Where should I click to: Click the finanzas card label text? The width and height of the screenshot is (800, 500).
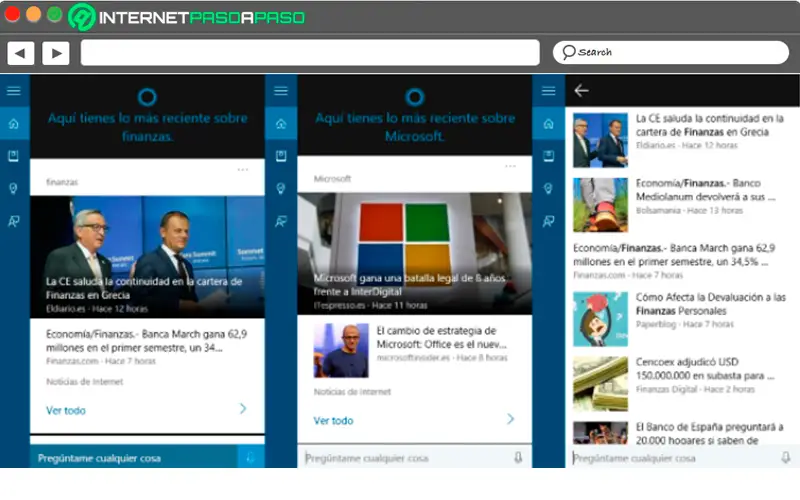pyautogui.click(x=62, y=182)
